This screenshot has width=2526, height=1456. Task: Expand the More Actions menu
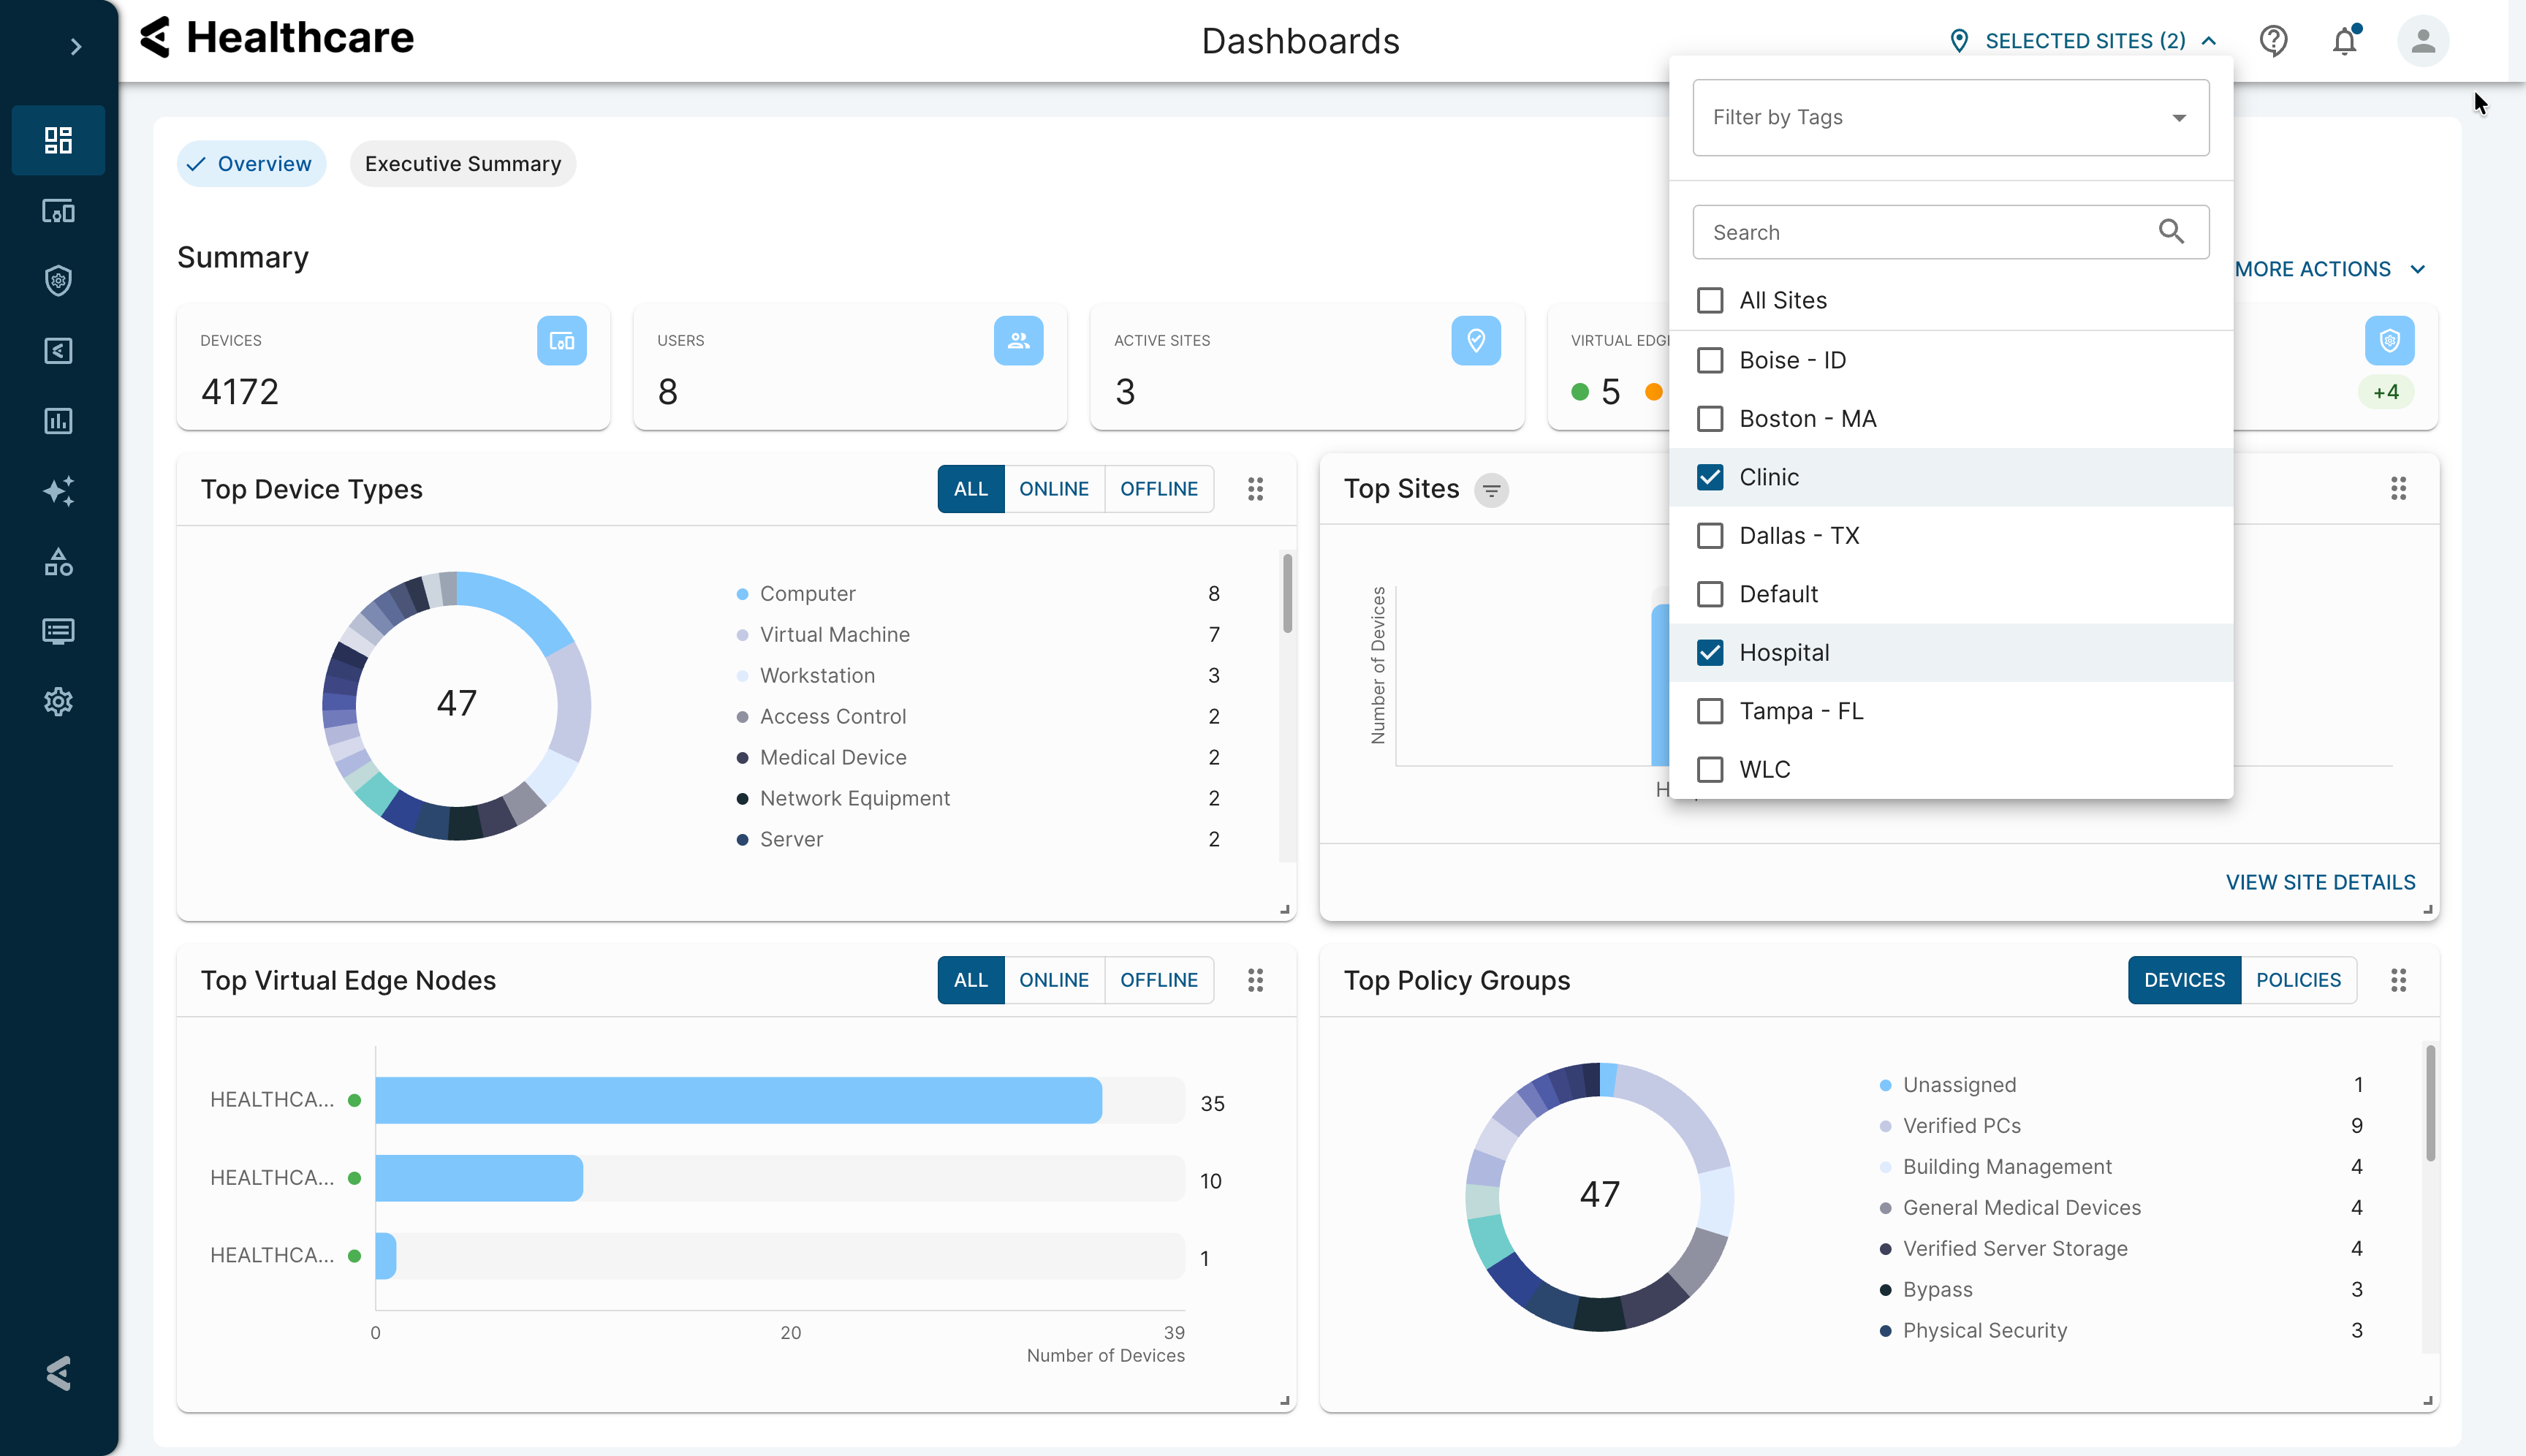point(2329,269)
